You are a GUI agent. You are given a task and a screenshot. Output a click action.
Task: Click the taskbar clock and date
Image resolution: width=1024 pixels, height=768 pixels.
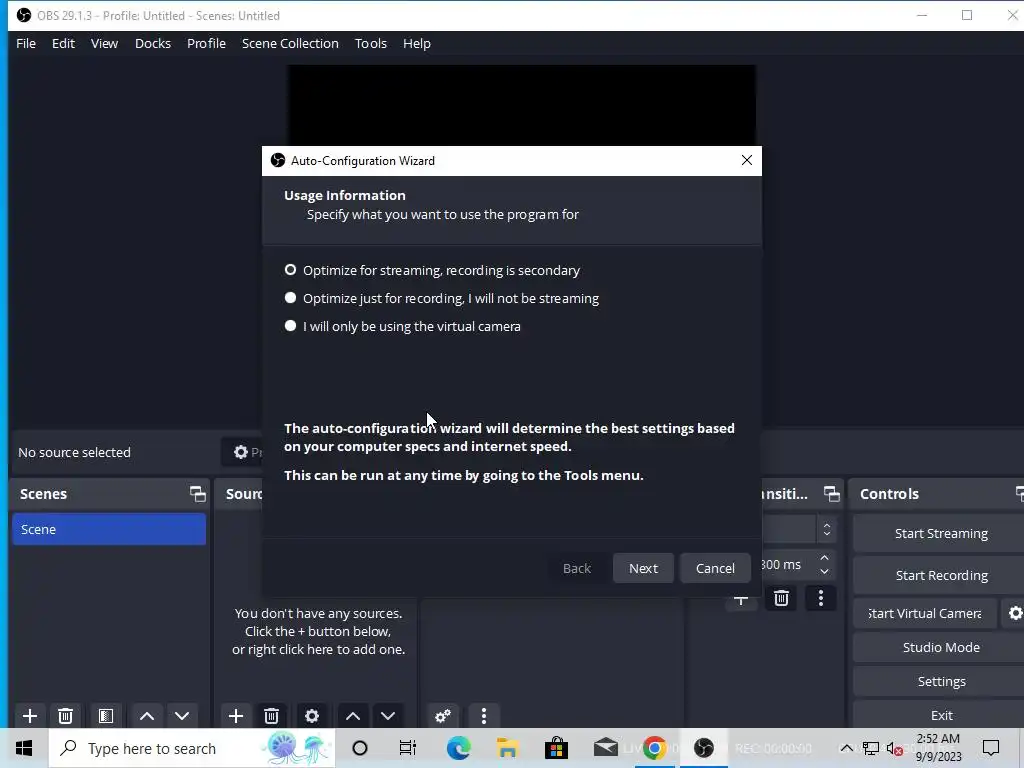point(938,748)
